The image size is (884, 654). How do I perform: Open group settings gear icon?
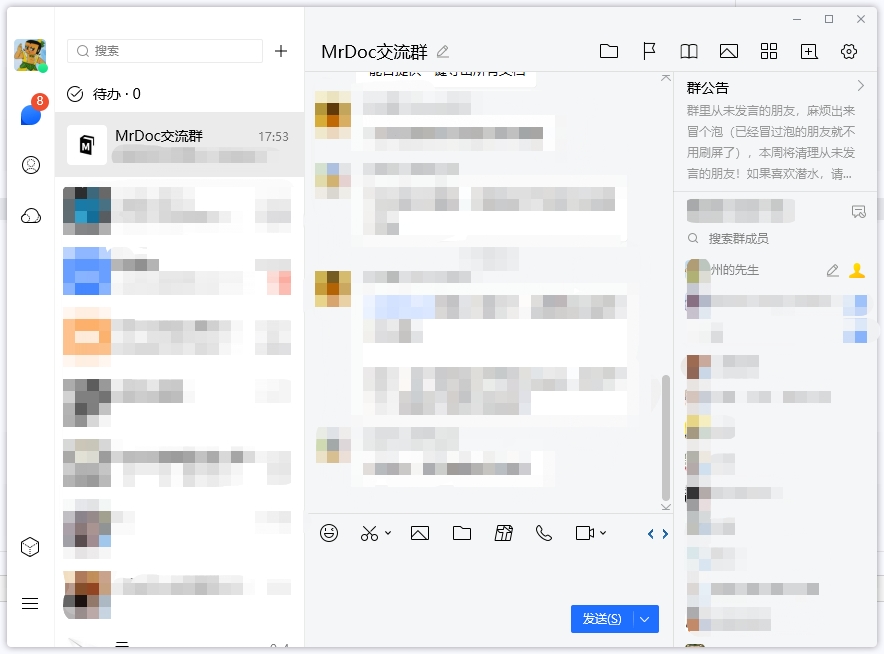click(849, 52)
